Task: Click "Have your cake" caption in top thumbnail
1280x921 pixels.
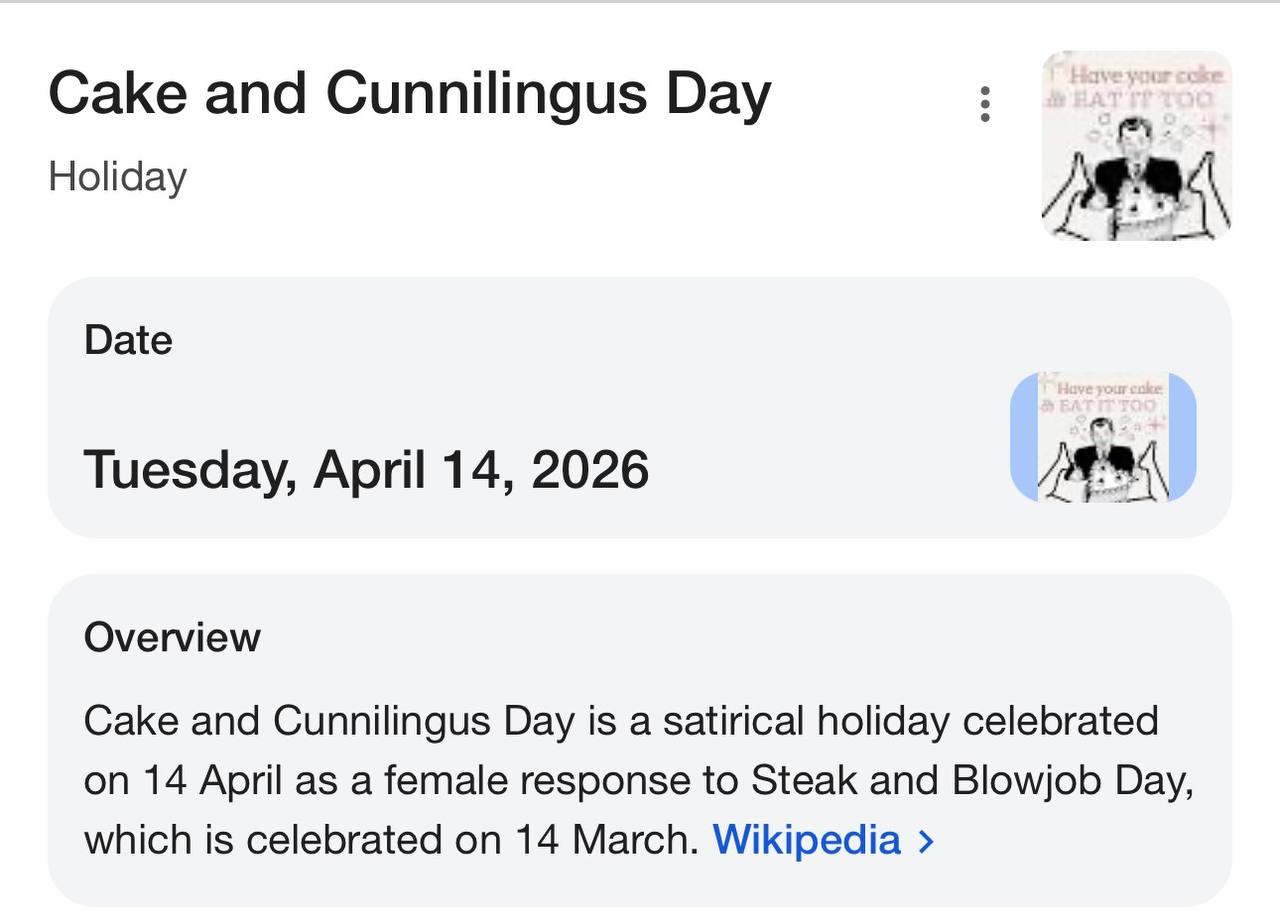Action: point(1145,74)
